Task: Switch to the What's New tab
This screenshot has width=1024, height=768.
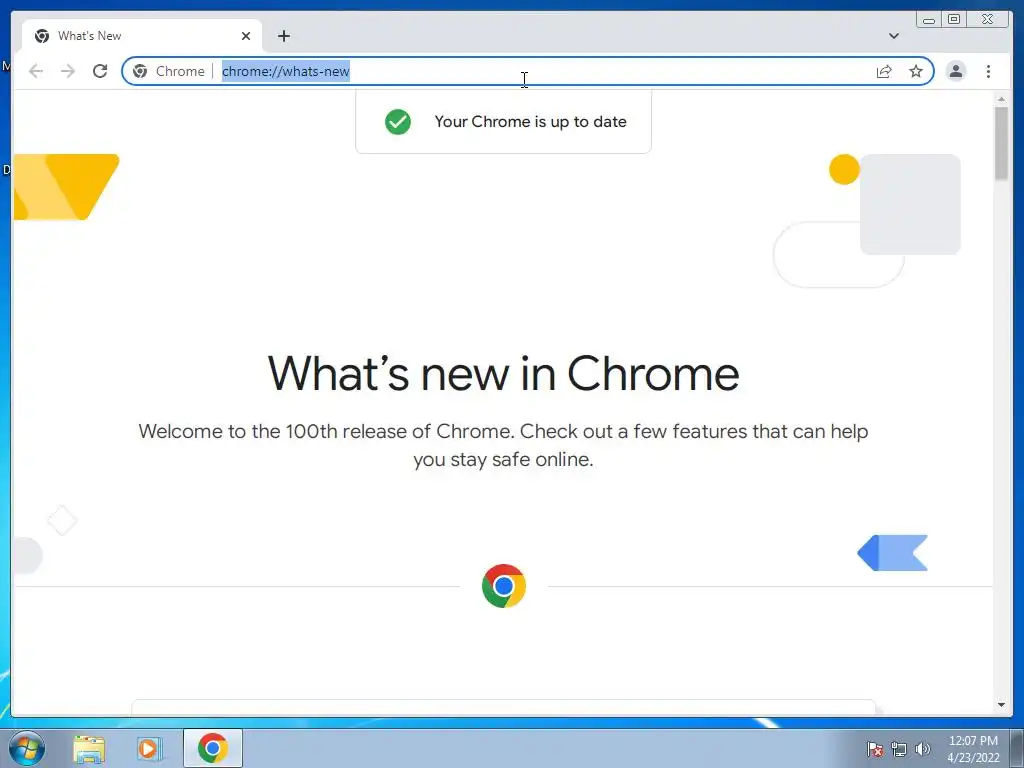Action: click(x=142, y=36)
